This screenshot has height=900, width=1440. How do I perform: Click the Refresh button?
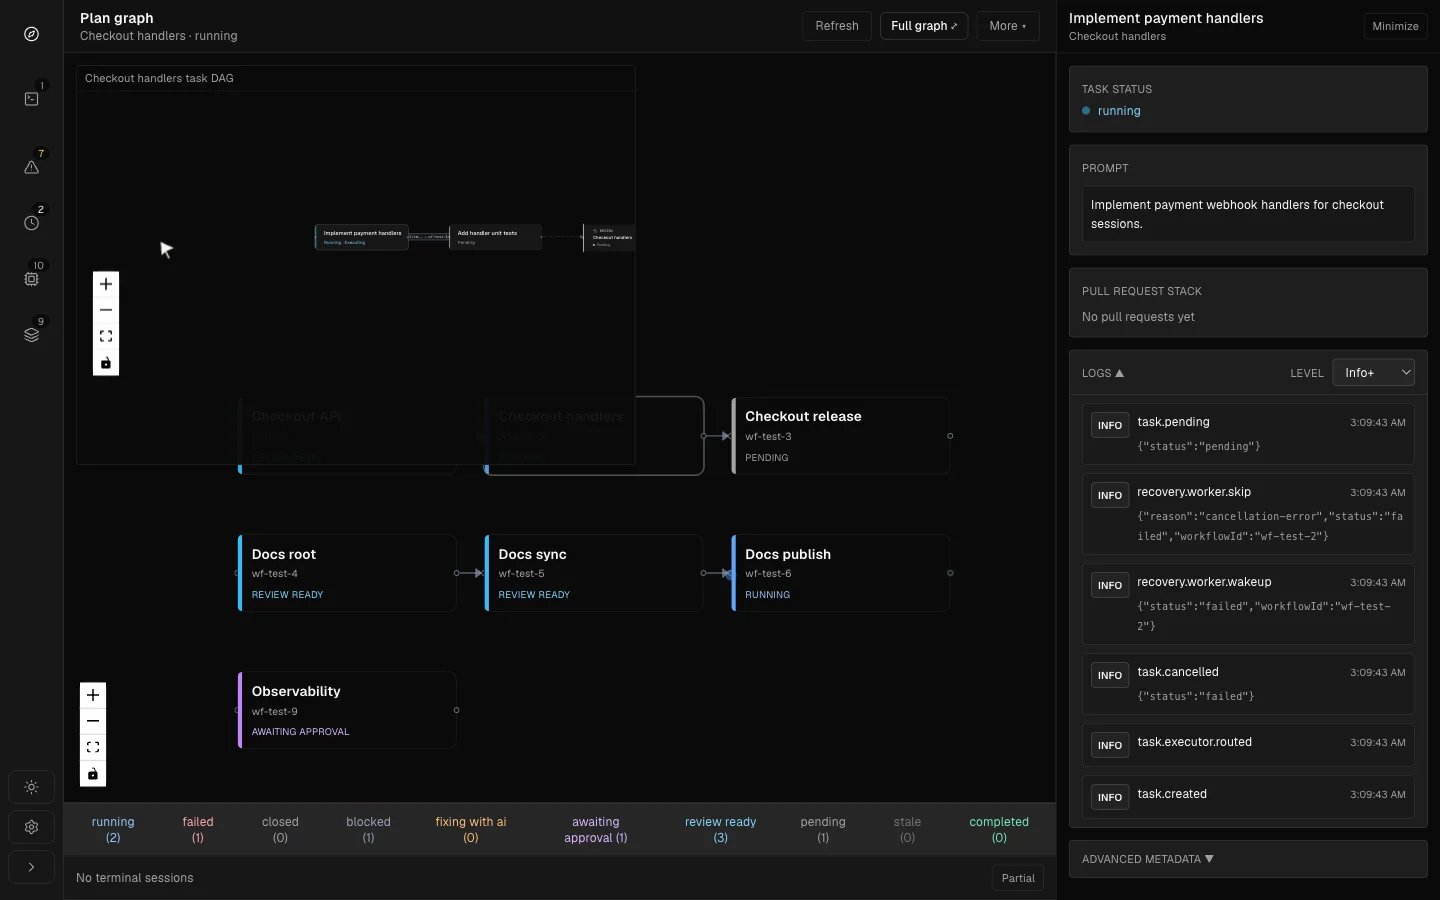[x=837, y=26]
